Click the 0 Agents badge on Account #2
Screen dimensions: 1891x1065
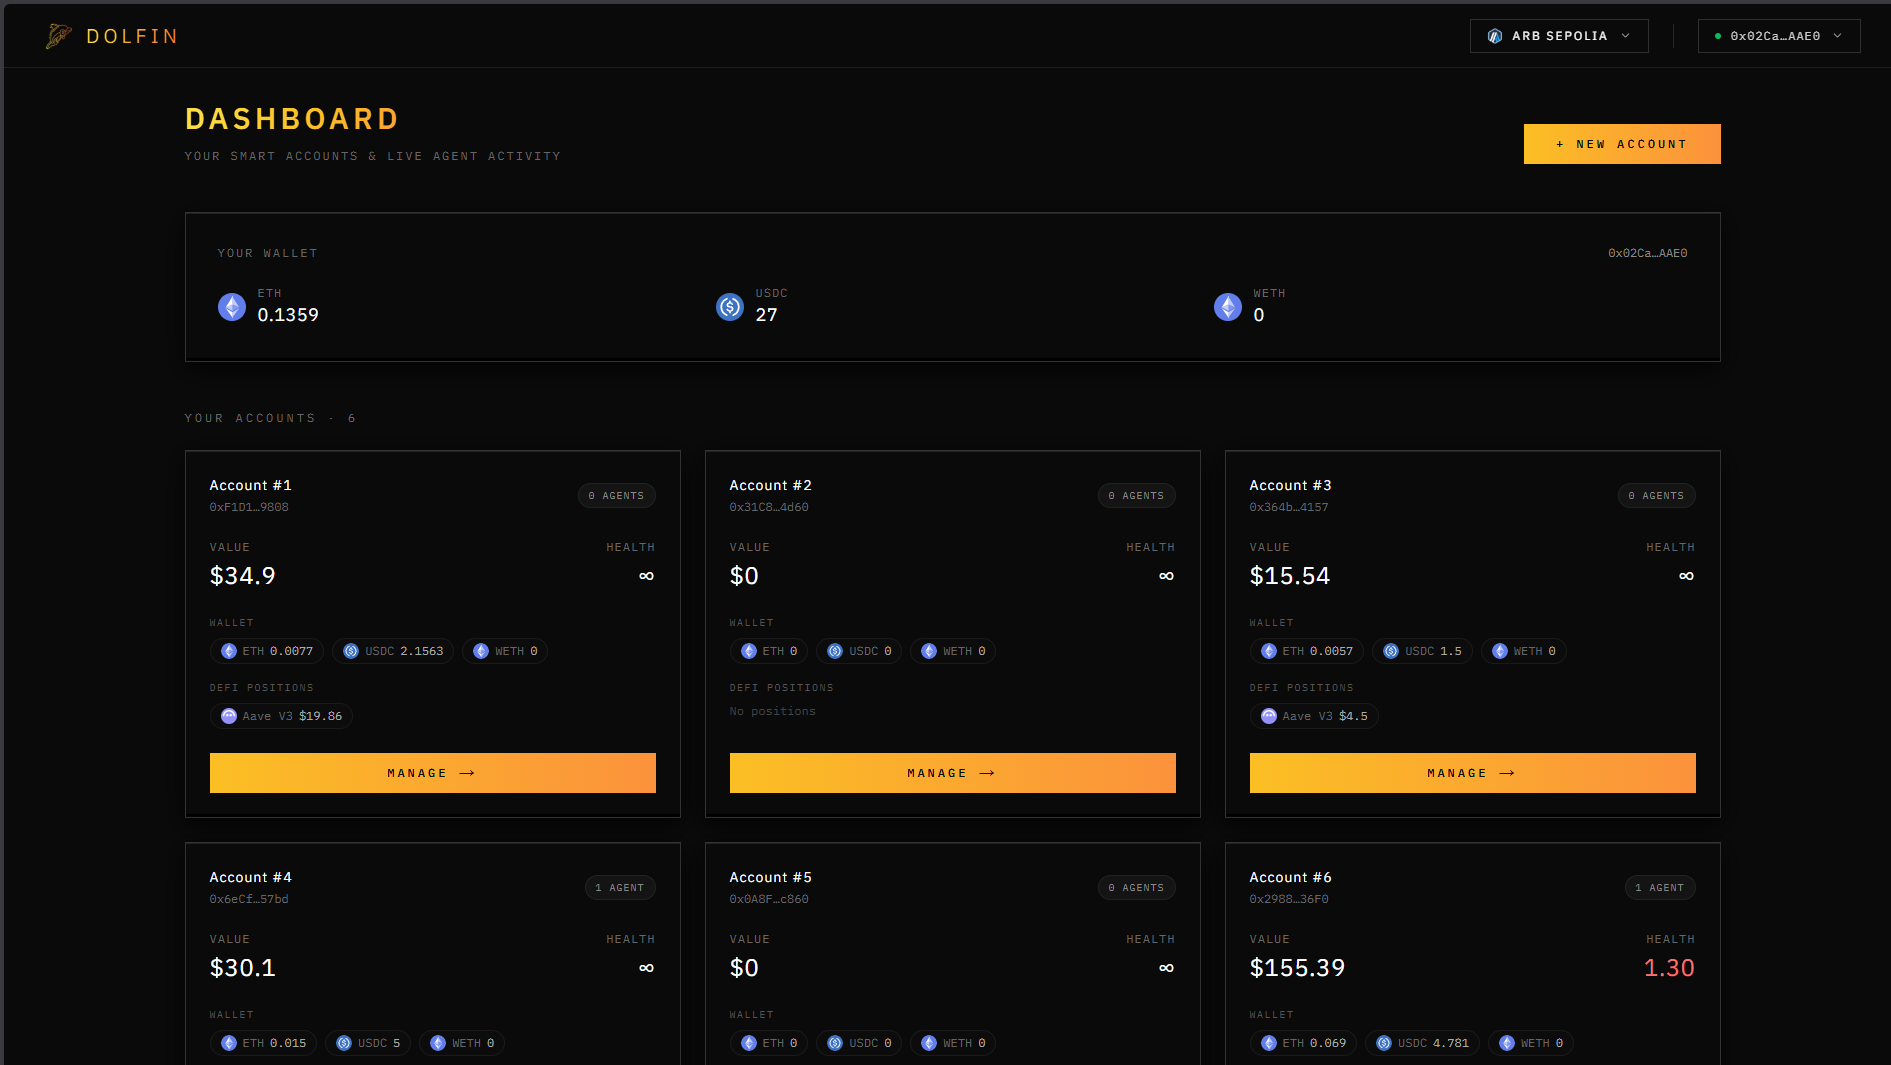click(x=1137, y=496)
